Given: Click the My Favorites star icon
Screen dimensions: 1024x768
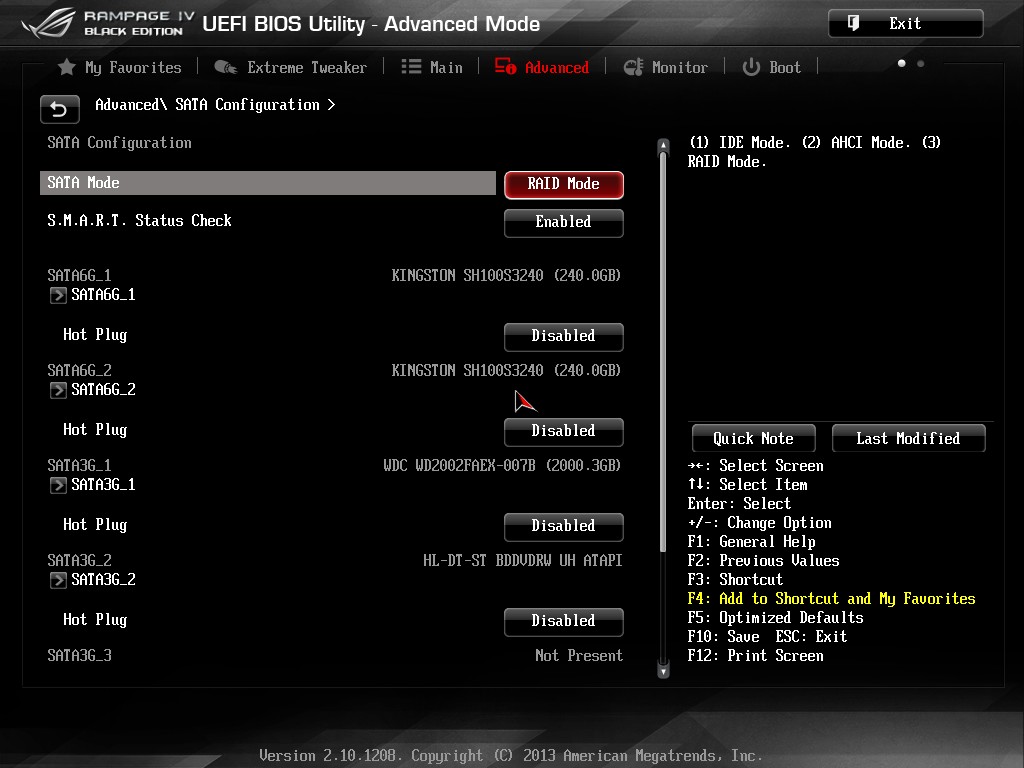Looking at the screenshot, I should (67, 67).
